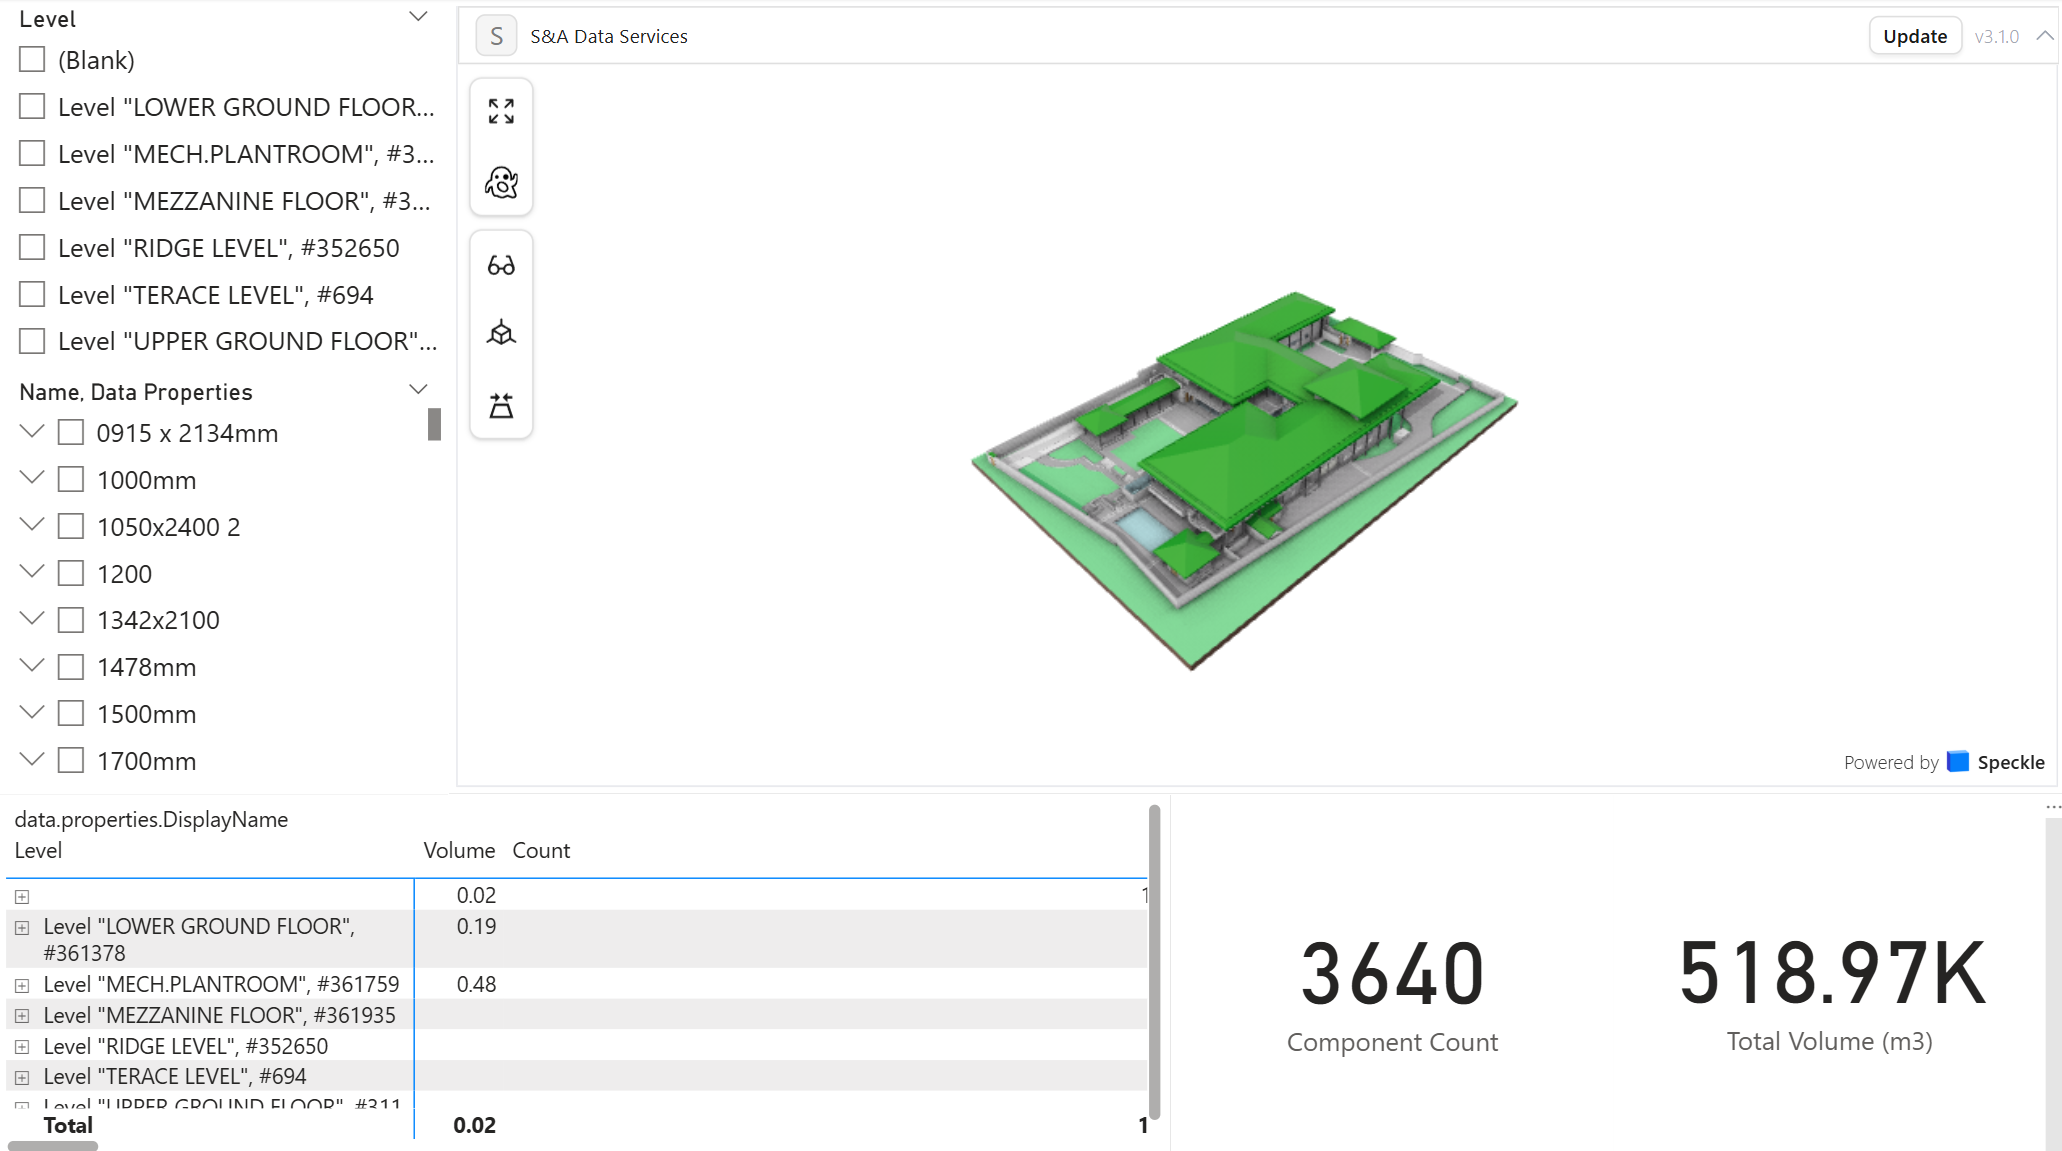Activate the section box tool

(500, 406)
